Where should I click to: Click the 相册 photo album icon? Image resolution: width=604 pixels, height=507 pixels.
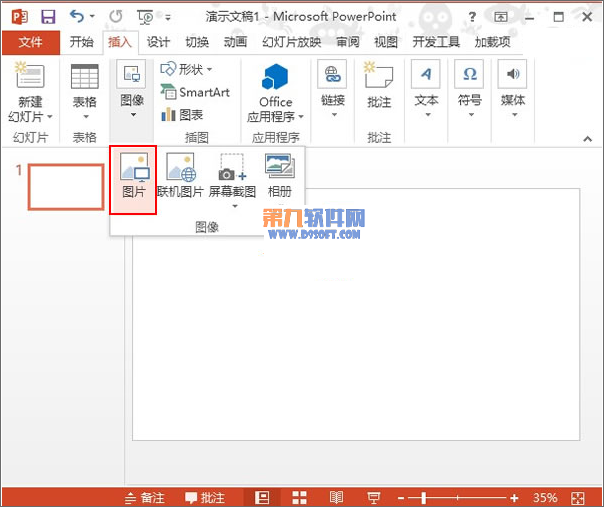tap(279, 177)
